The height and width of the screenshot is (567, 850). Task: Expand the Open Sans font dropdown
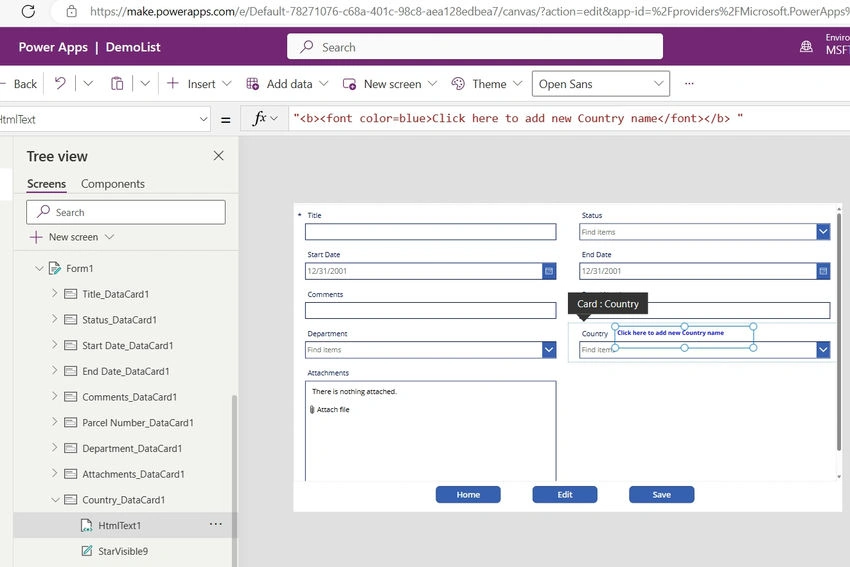pos(601,84)
